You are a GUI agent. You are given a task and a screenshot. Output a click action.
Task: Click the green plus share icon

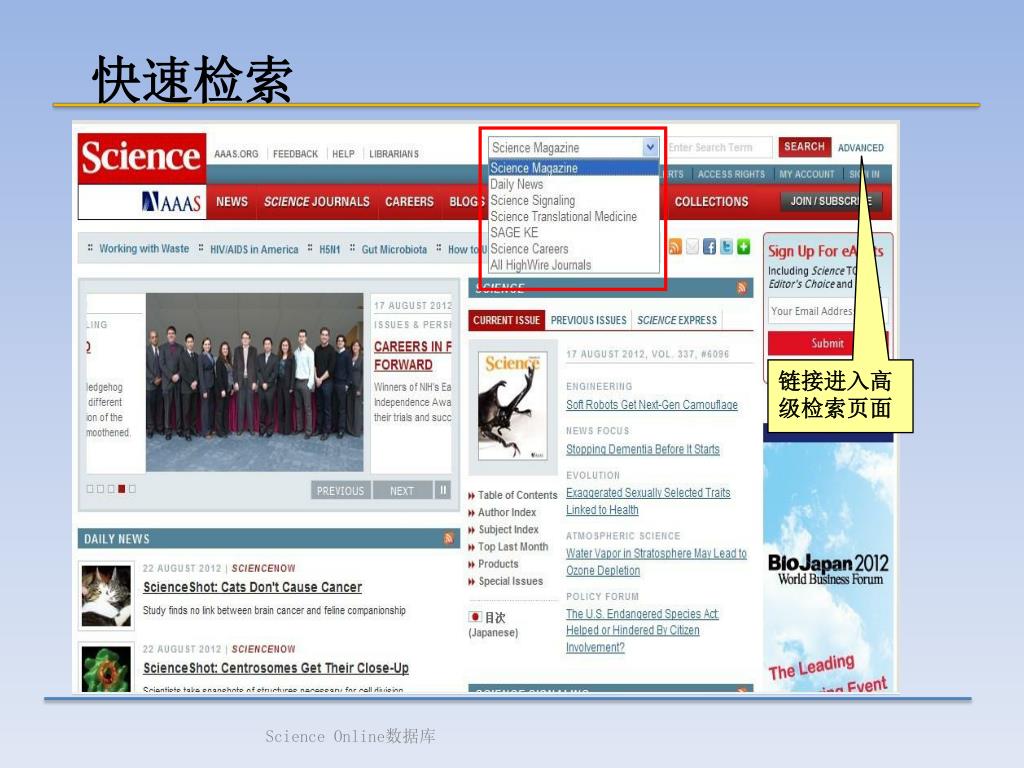click(743, 247)
